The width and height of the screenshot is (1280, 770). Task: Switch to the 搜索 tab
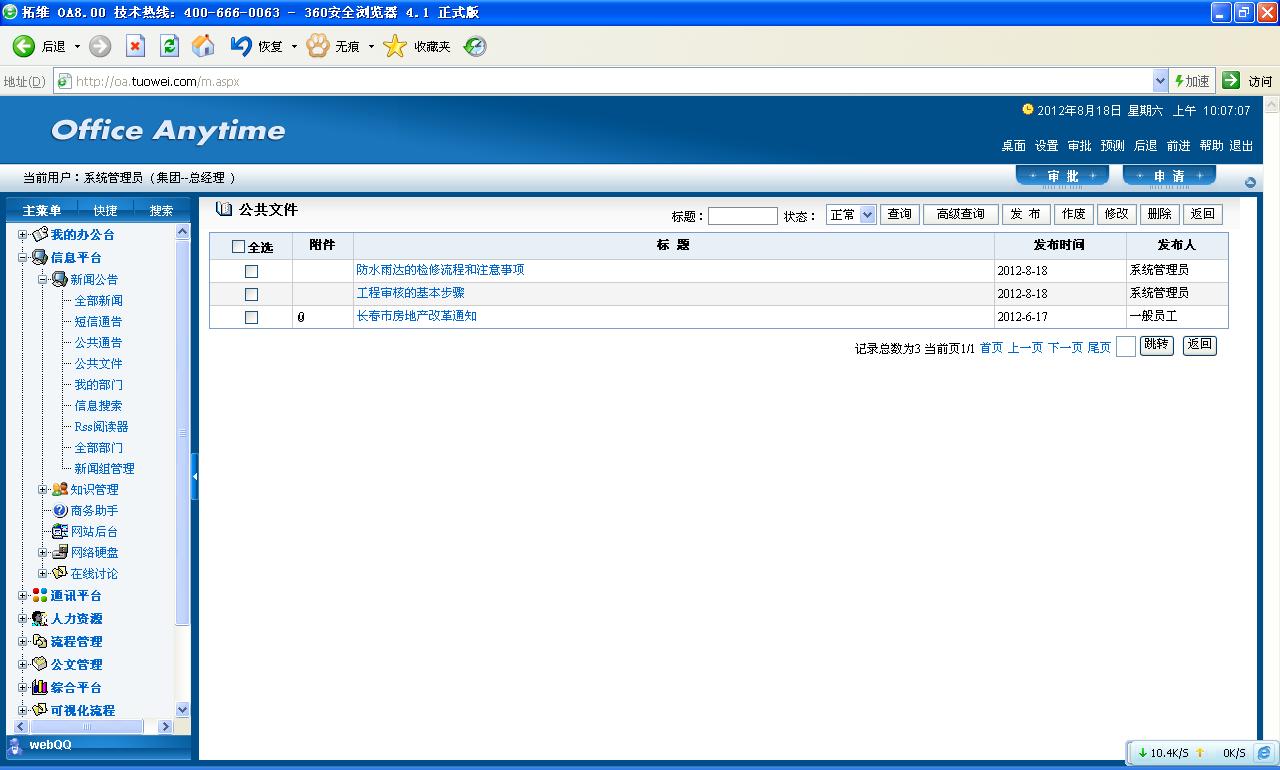[x=161, y=210]
